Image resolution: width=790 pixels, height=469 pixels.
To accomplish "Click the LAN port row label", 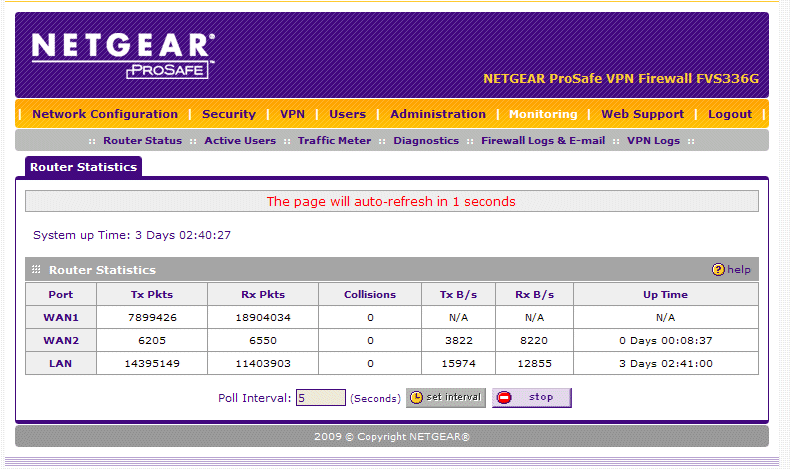I will tap(61, 363).
